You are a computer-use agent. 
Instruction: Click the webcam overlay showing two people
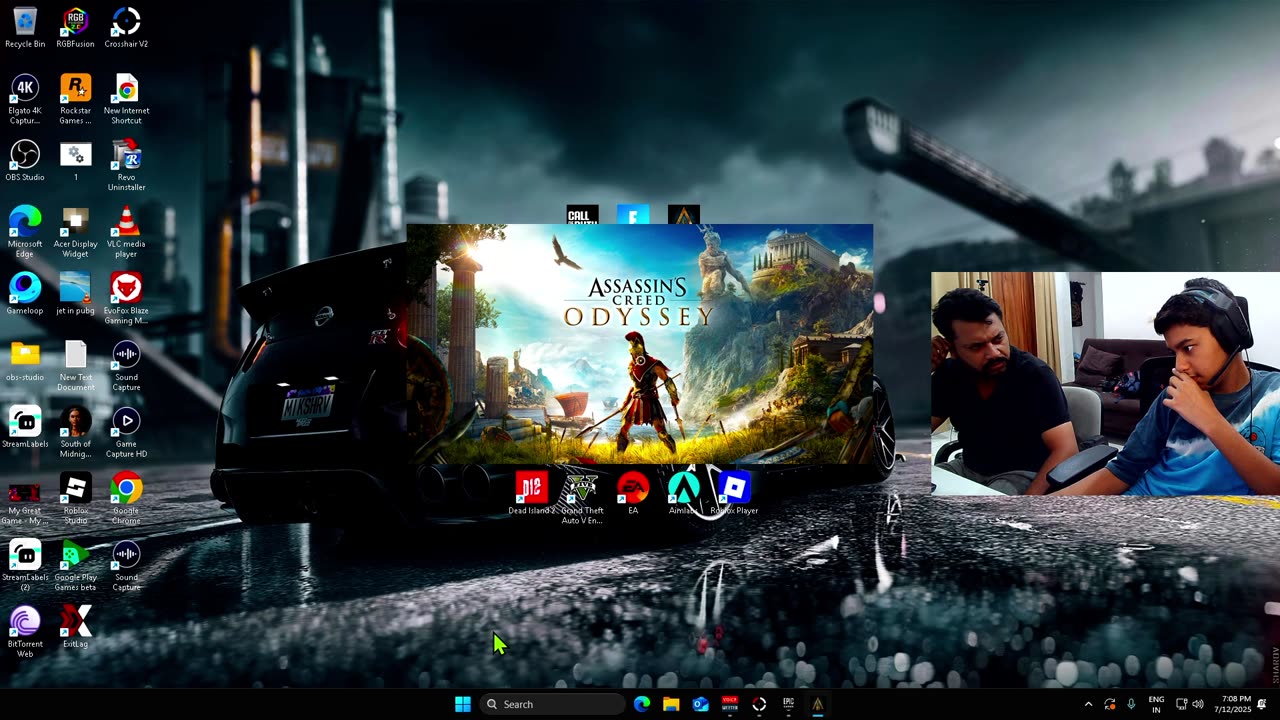[1105, 383]
